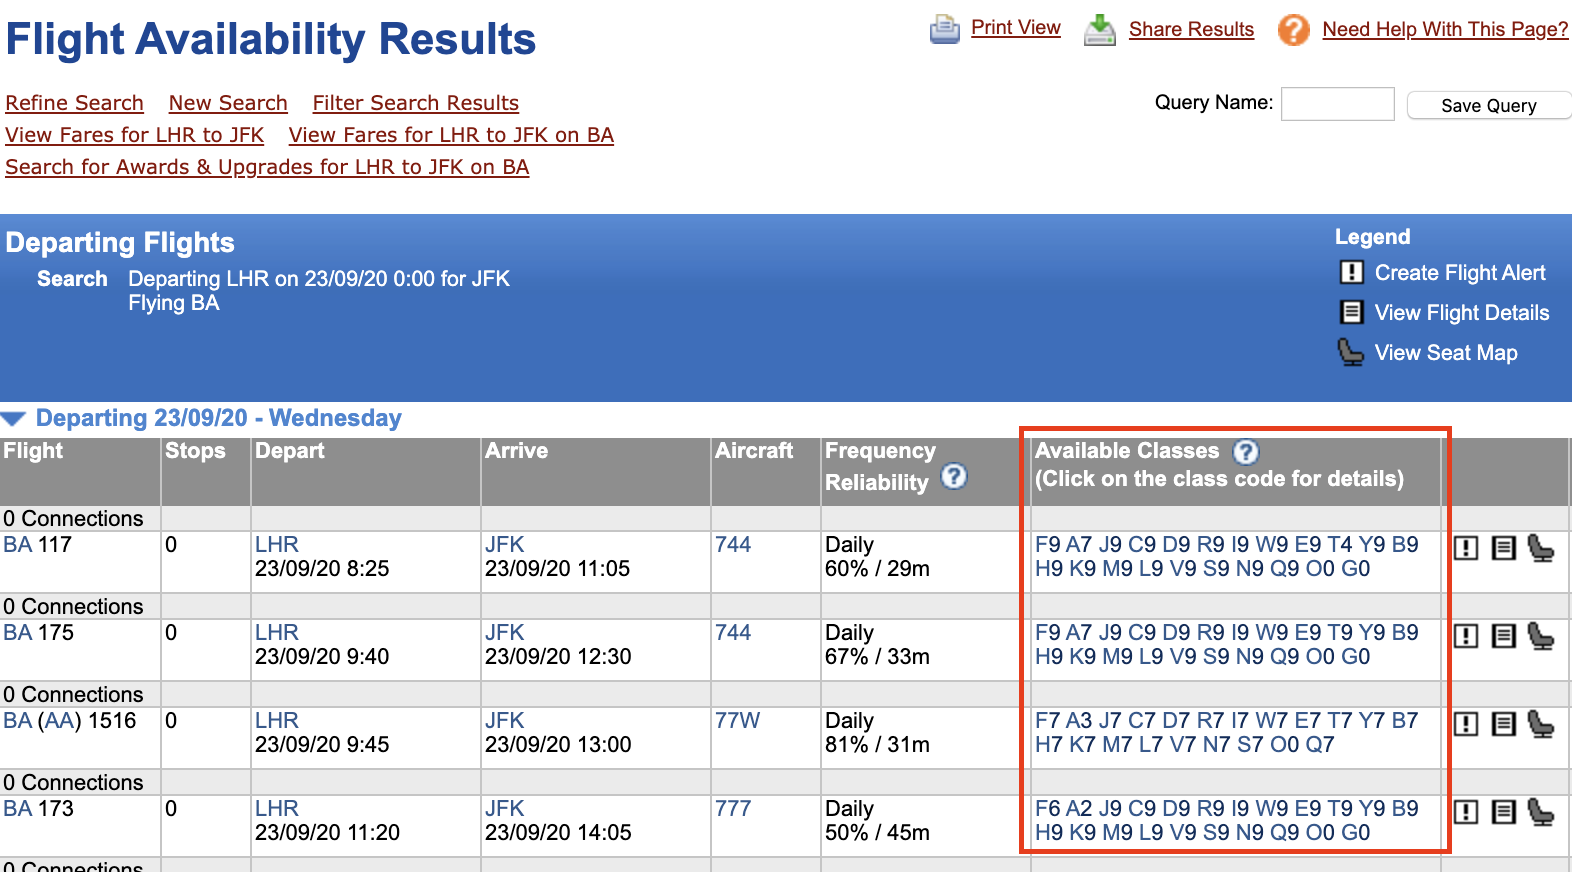Image resolution: width=1572 pixels, height=872 pixels.
Task: Click the orange help question mark icon
Action: click(x=1293, y=30)
